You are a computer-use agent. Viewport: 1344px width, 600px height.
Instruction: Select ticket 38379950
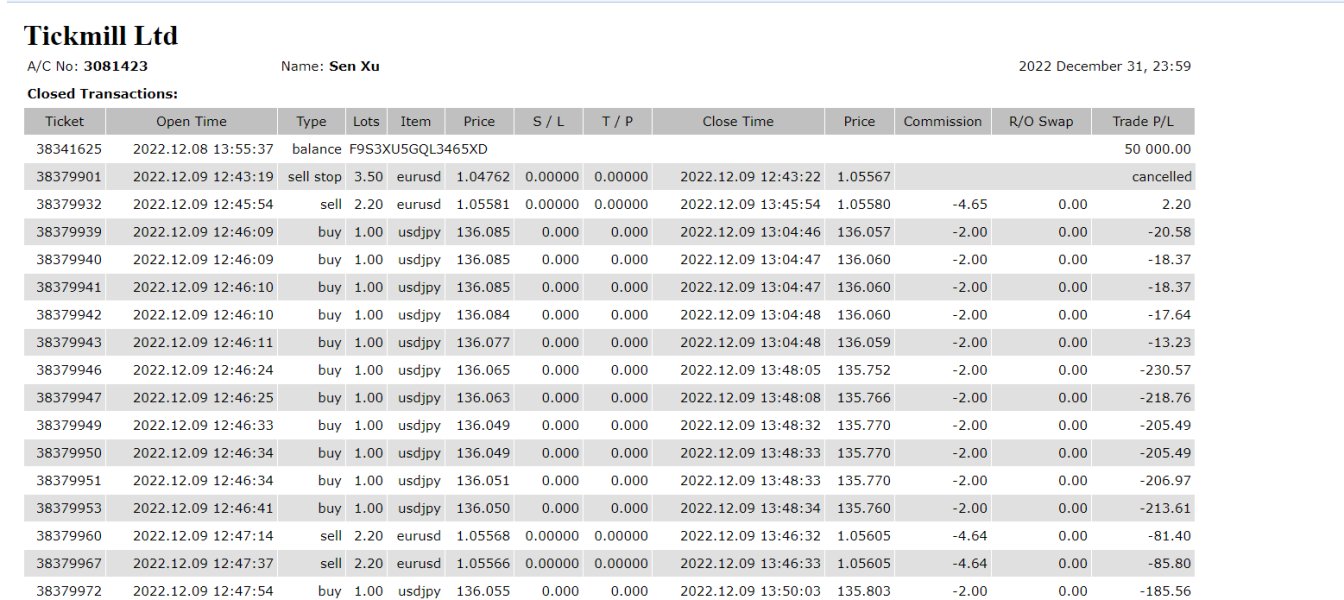tap(68, 453)
